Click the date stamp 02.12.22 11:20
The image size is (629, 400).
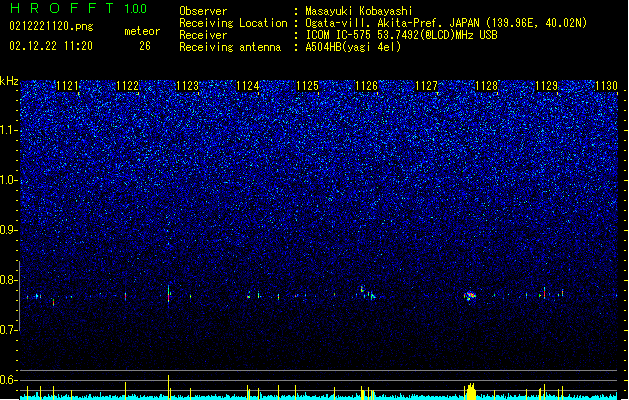pyautogui.click(x=51, y=46)
